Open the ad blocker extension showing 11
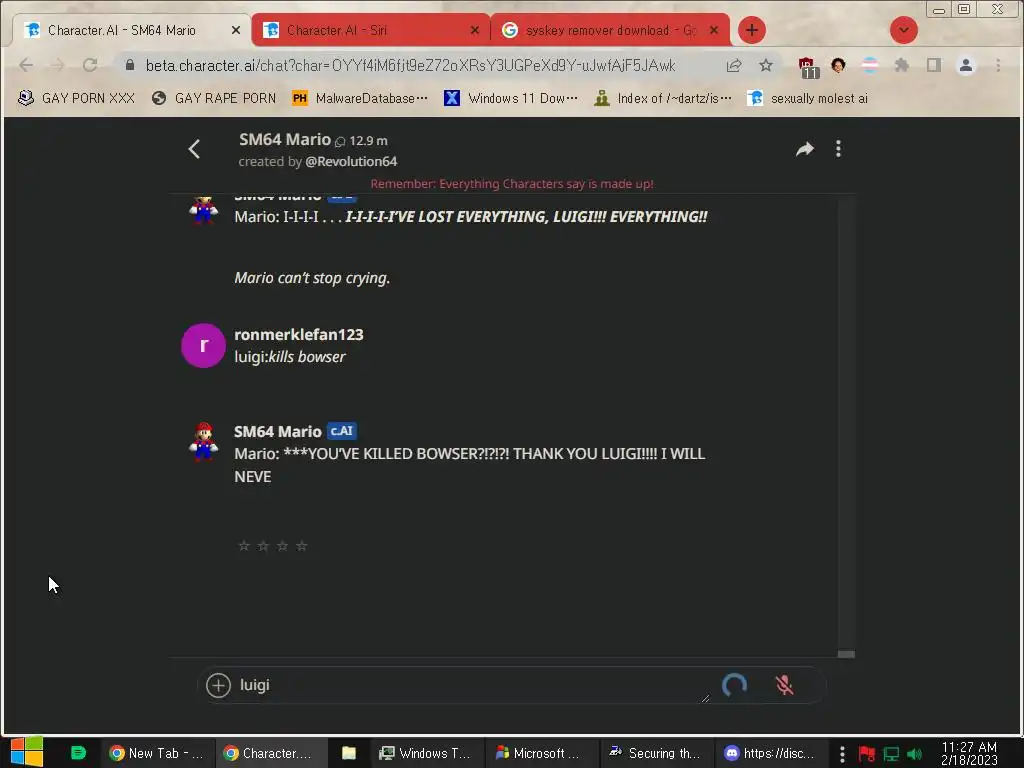The image size is (1024, 768). click(x=808, y=67)
